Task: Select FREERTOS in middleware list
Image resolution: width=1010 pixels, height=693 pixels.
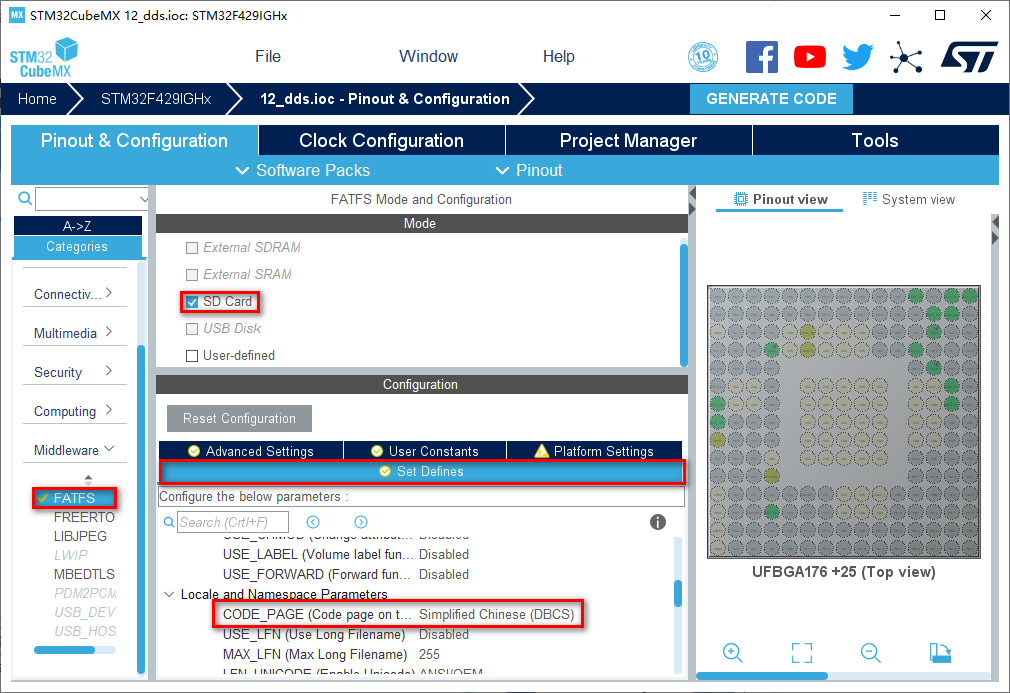Action: pos(84,517)
